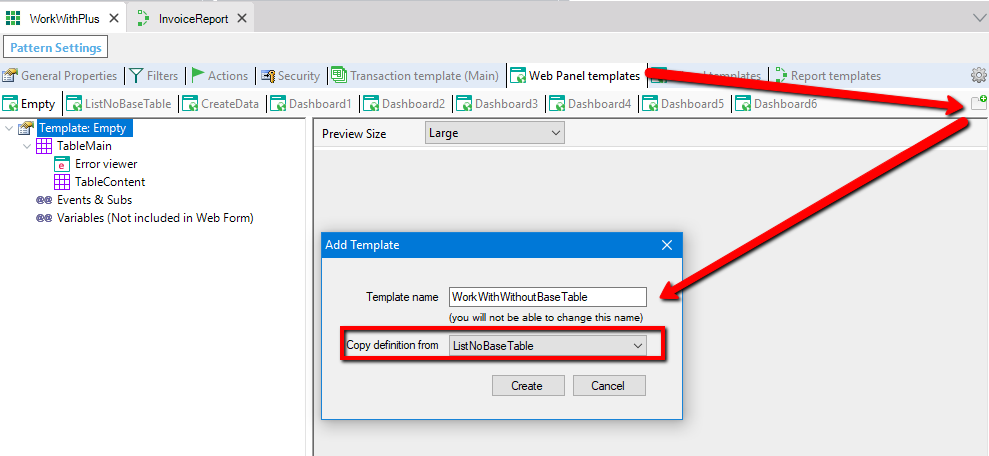Viewport: 989px width, 456px height.
Task: Switch to the Filters tab
Action: [153, 76]
